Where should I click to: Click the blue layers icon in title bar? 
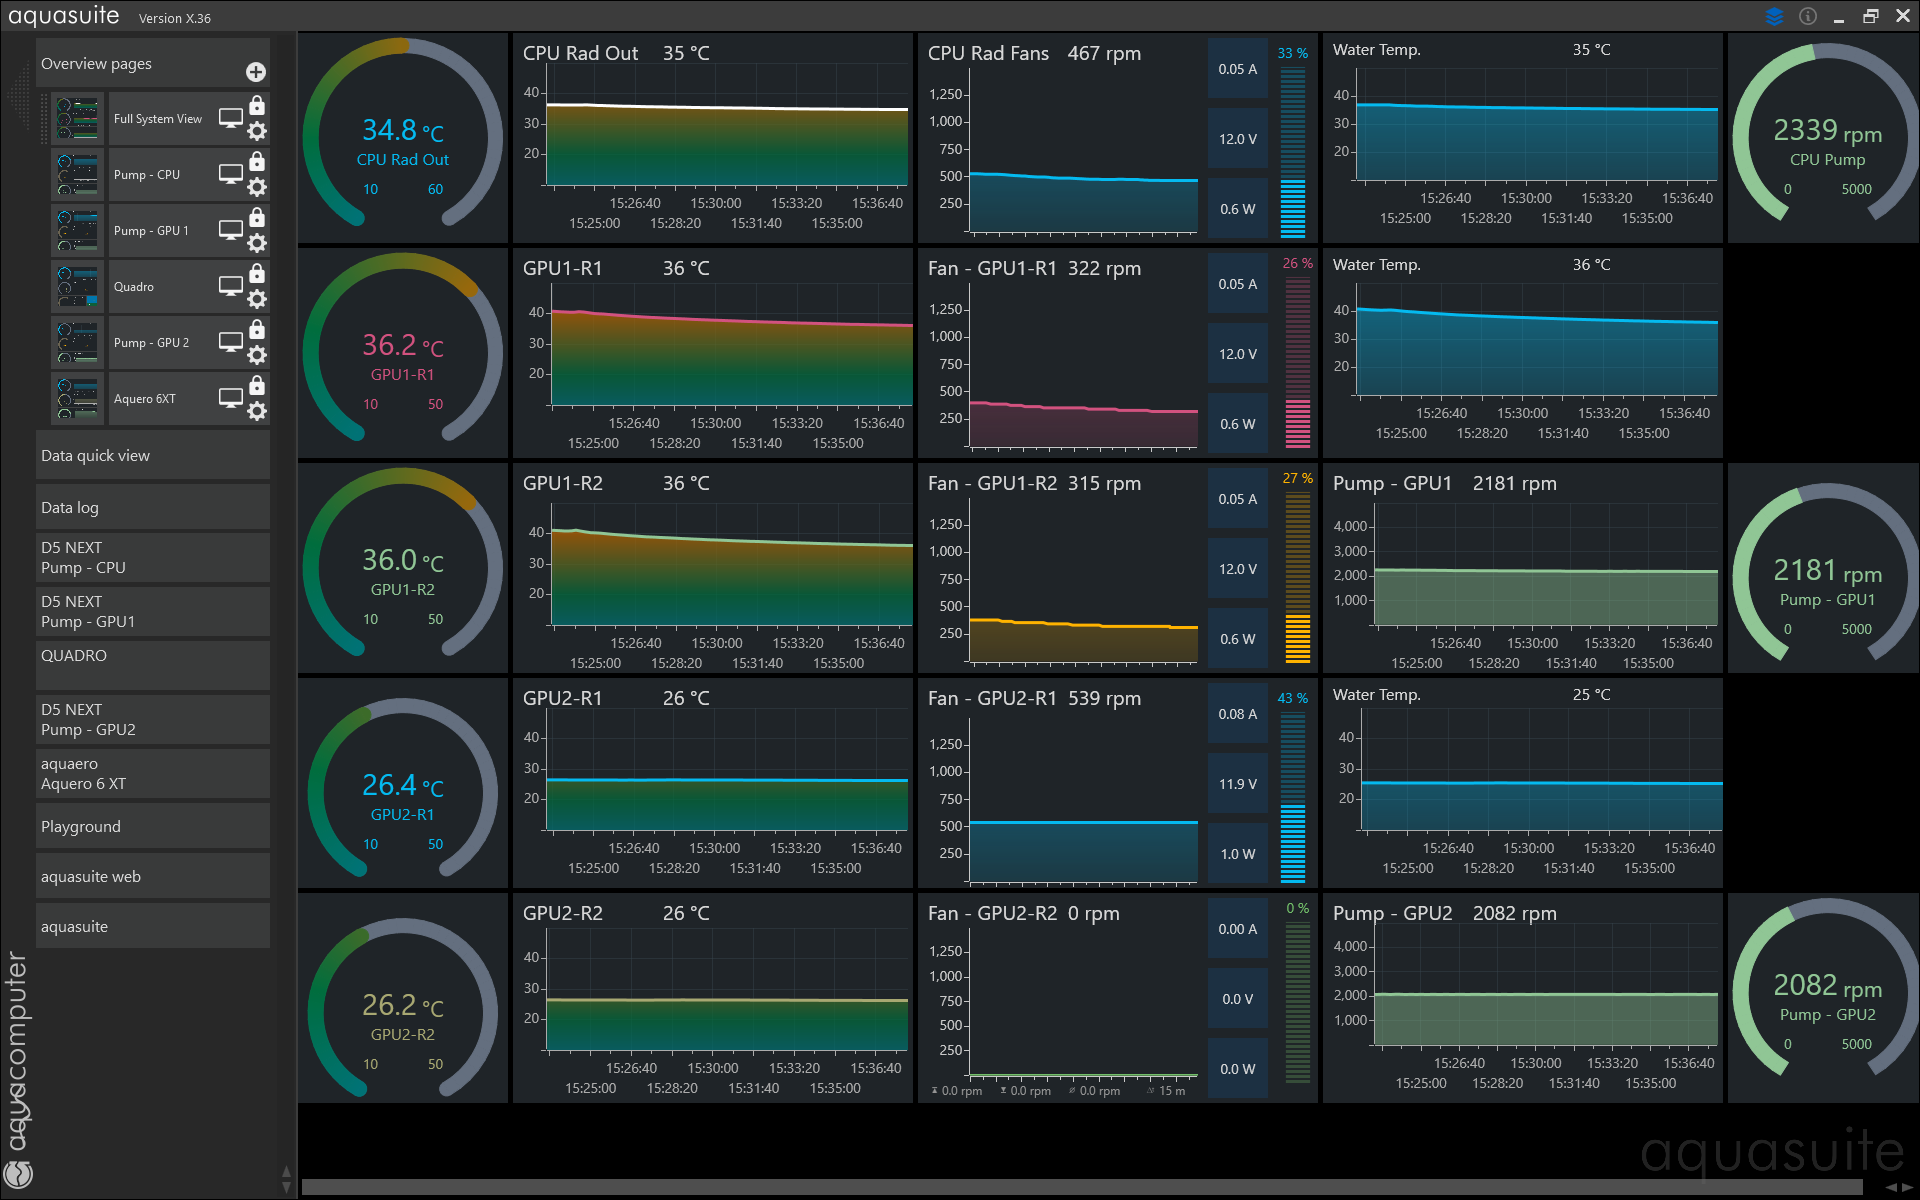point(1774,16)
